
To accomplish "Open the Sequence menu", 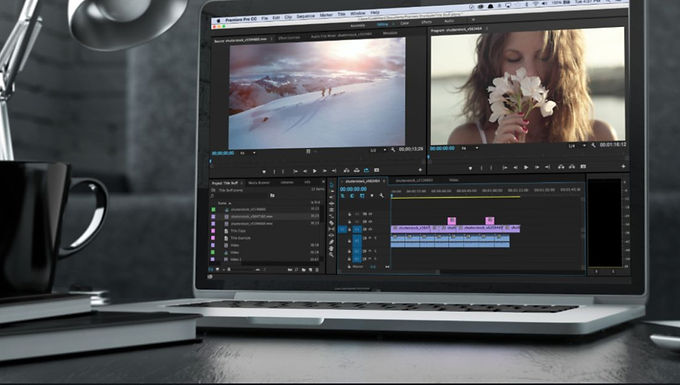I will point(306,16).
